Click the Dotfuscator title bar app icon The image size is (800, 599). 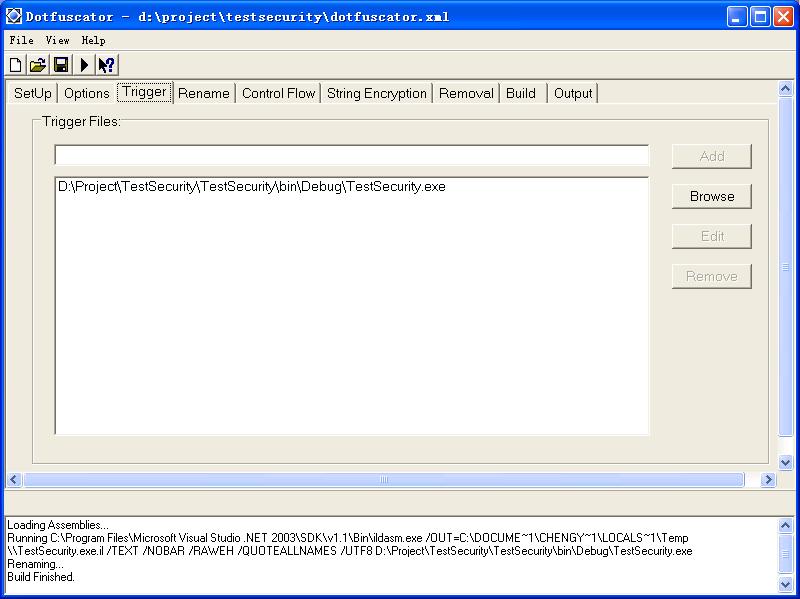14,16
